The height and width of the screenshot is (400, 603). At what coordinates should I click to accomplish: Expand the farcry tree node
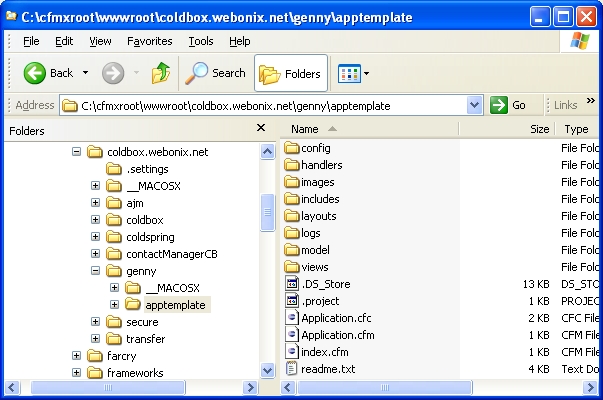coord(77,355)
